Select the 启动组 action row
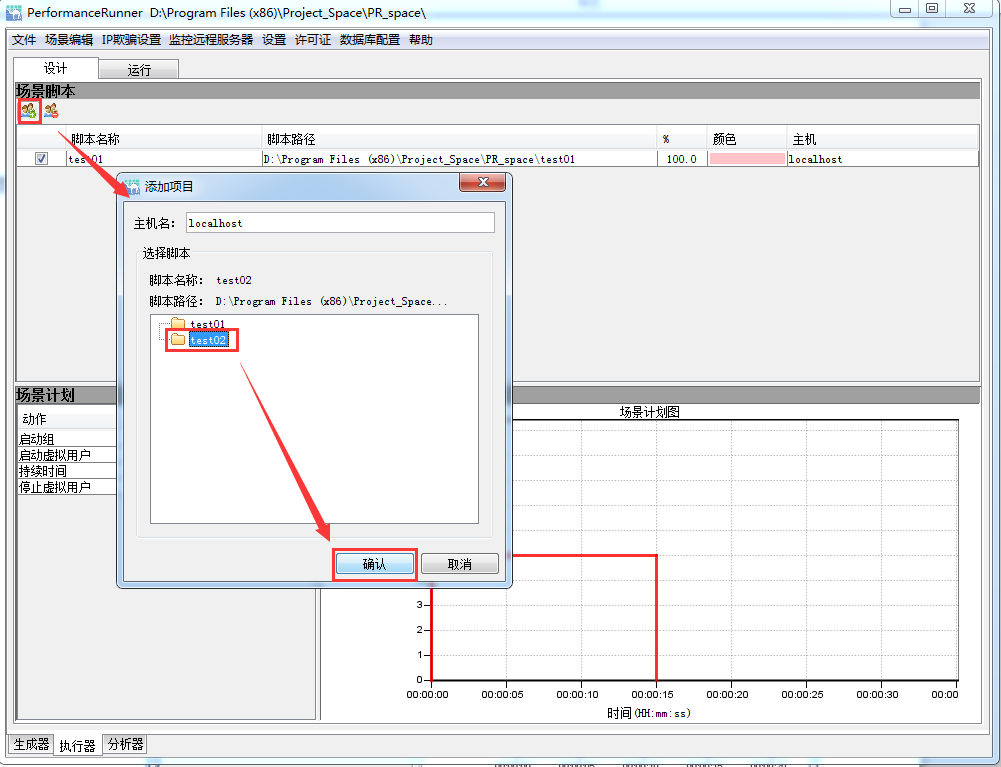 click(67, 439)
